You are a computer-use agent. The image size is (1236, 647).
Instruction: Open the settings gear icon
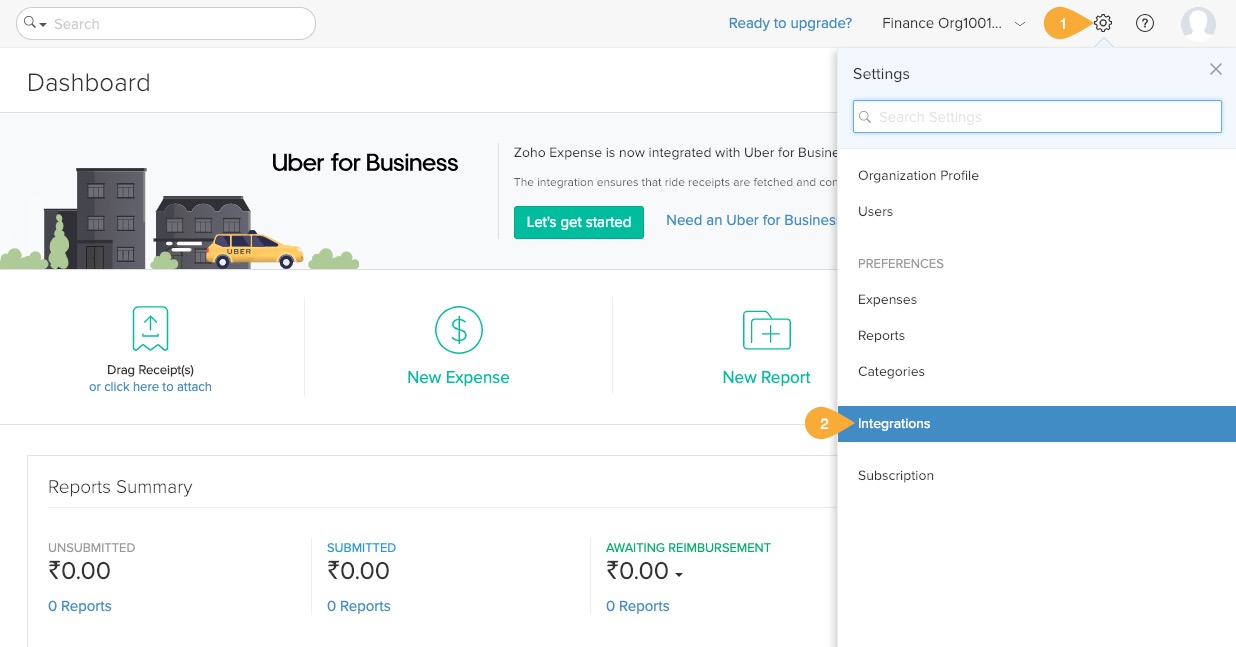point(1103,23)
